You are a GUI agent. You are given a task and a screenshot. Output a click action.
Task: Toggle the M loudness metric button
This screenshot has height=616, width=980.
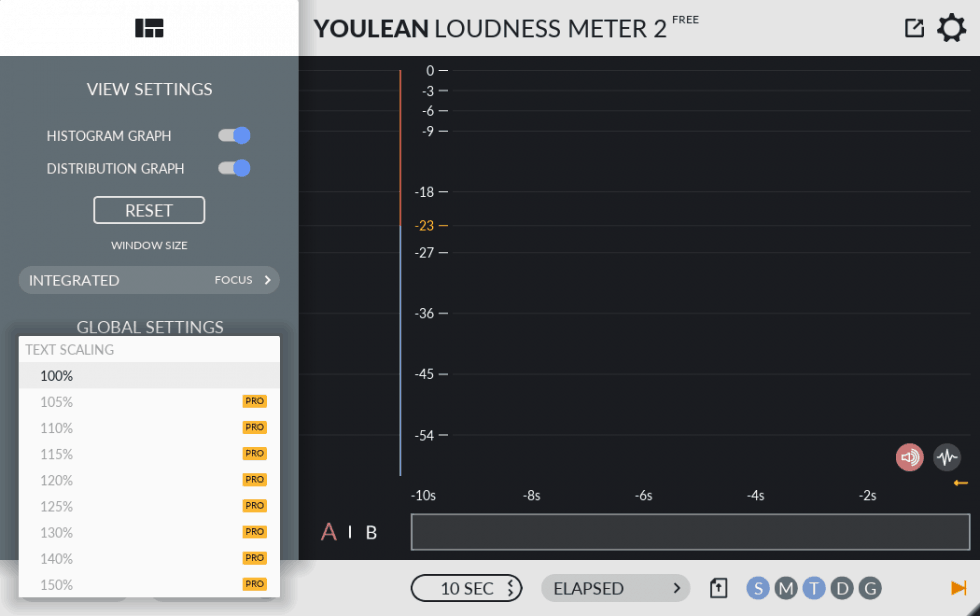coord(786,588)
